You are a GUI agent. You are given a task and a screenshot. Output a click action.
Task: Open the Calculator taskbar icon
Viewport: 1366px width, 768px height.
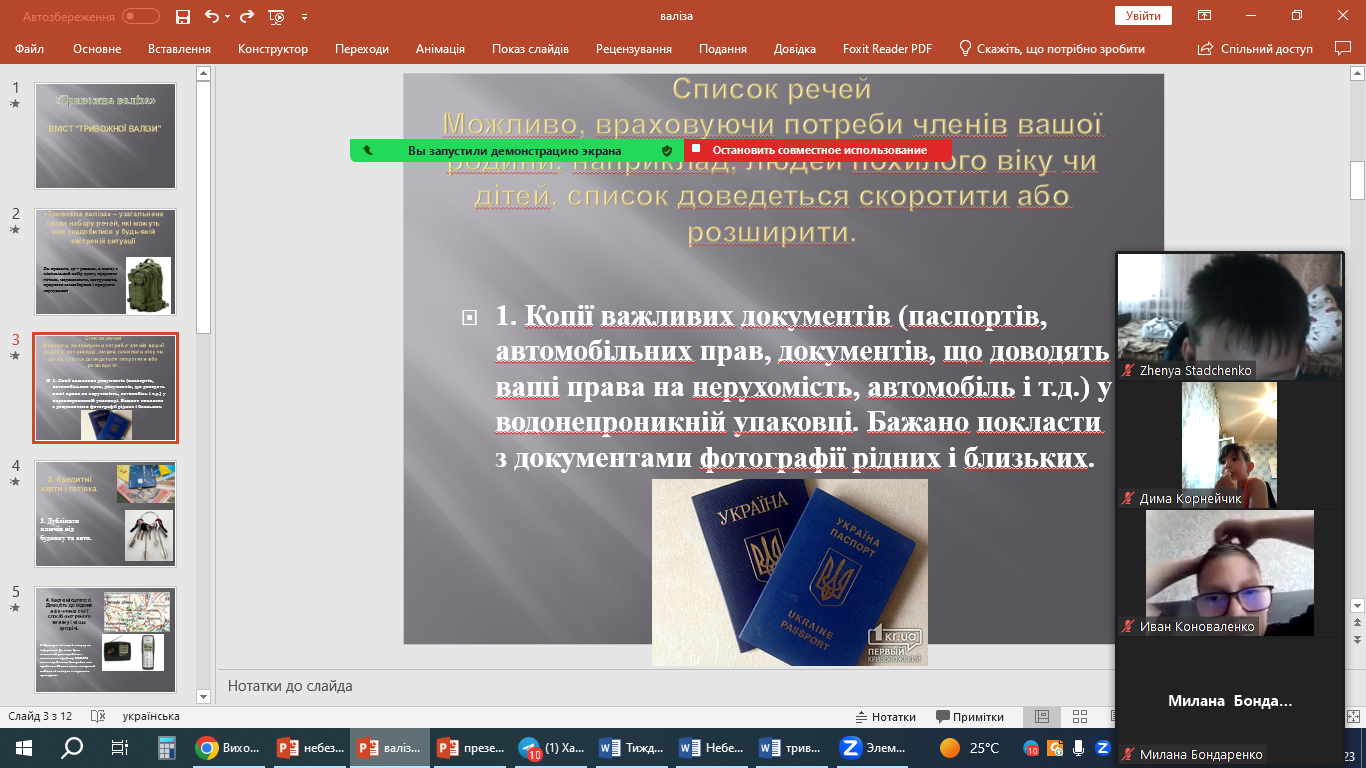click(167, 748)
